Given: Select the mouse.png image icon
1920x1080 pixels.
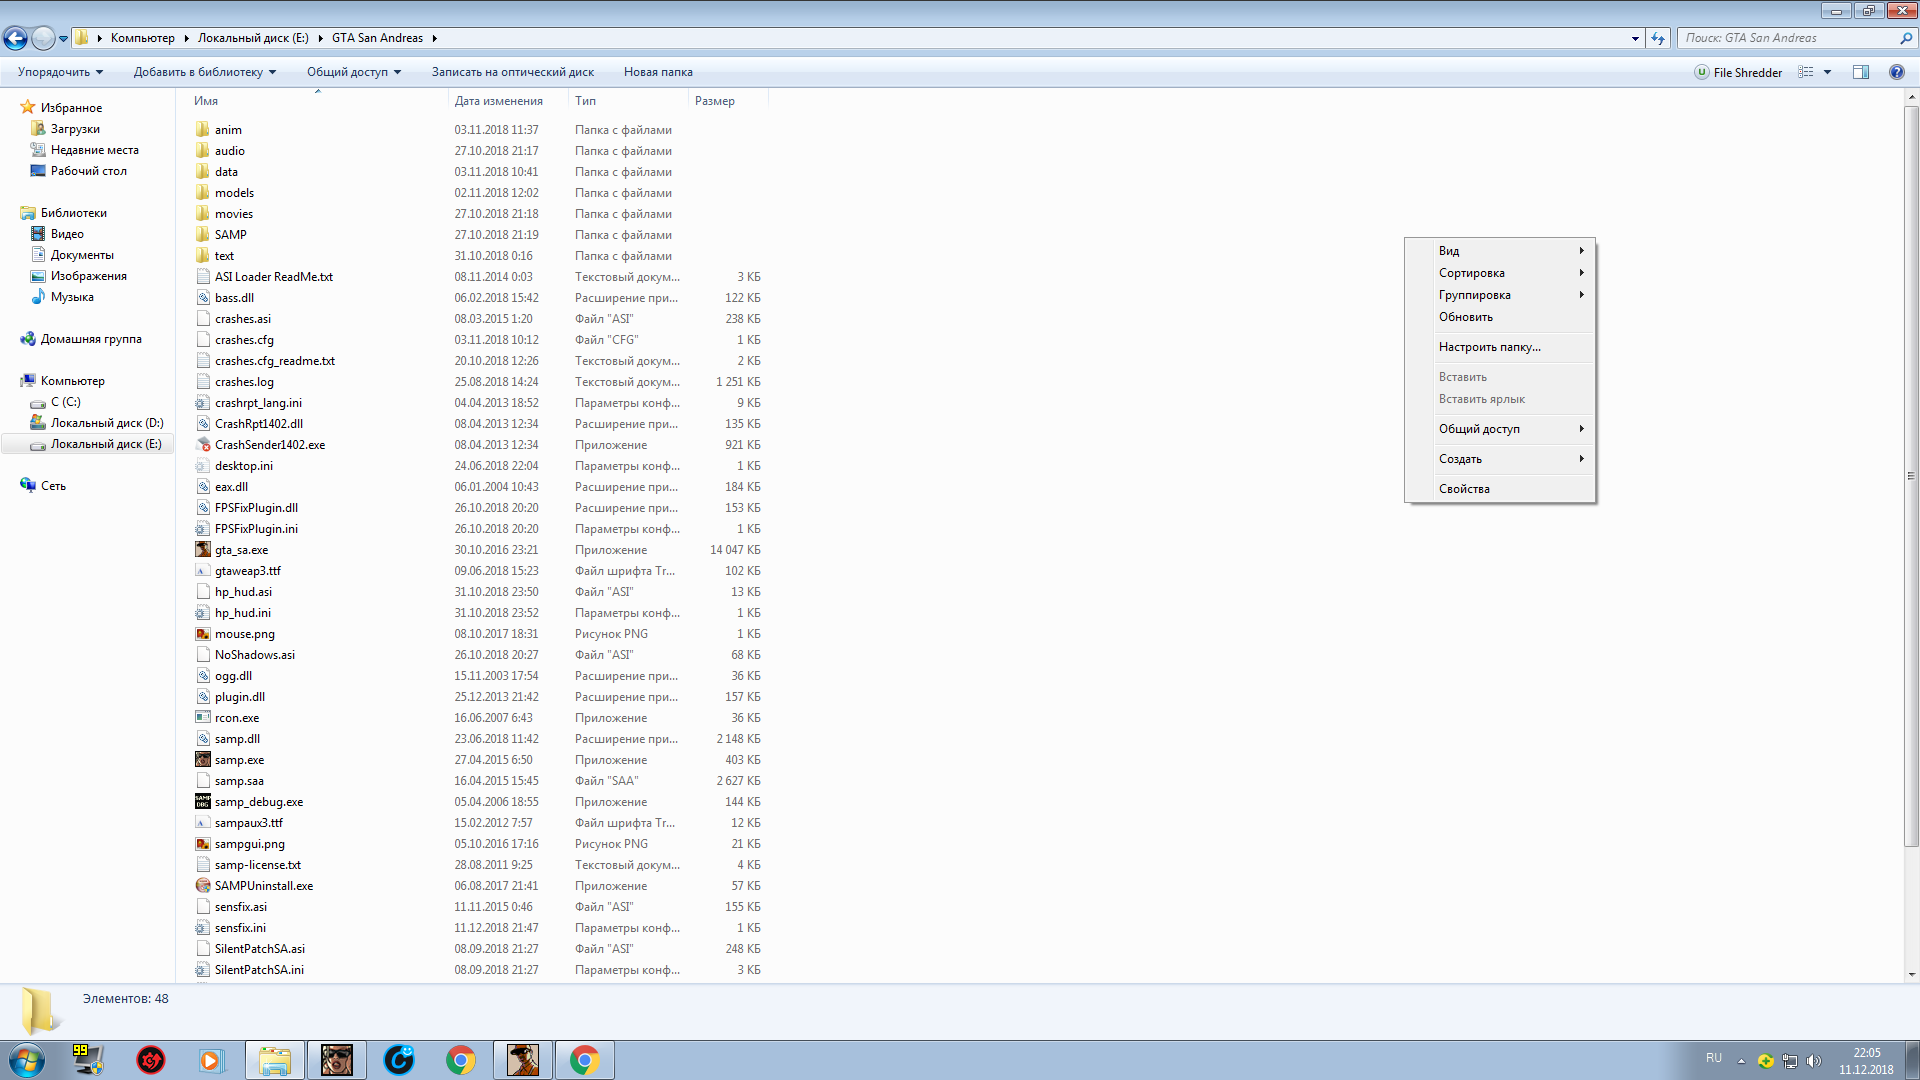Looking at the screenshot, I should coord(203,634).
